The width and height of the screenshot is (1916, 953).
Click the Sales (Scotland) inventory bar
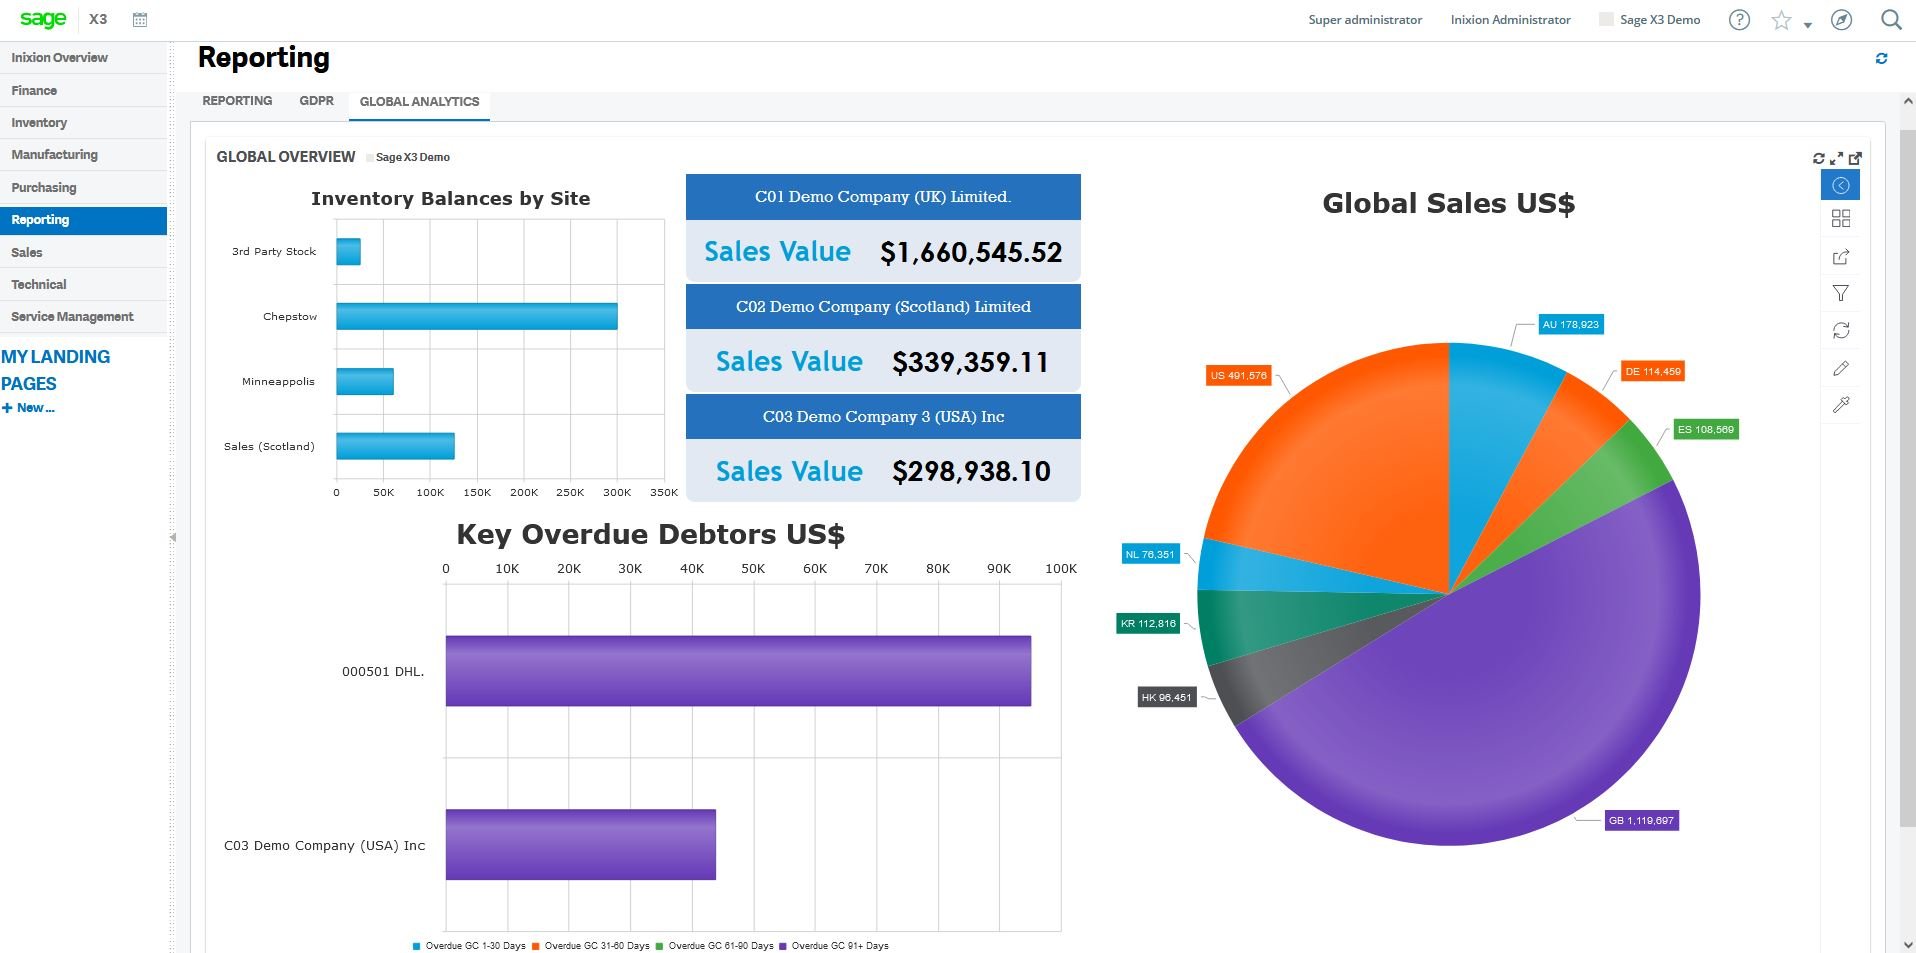pos(395,446)
